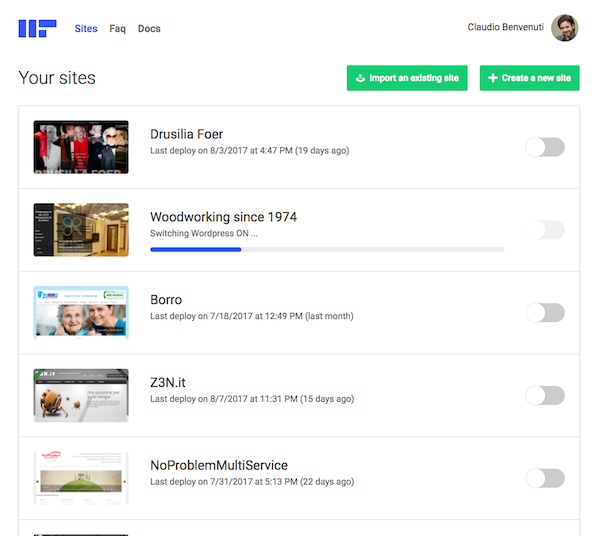Image resolution: width=600 pixels, height=536 pixels.
Task: Click the Claudio Benvenuti user name
Action: click(x=505, y=27)
